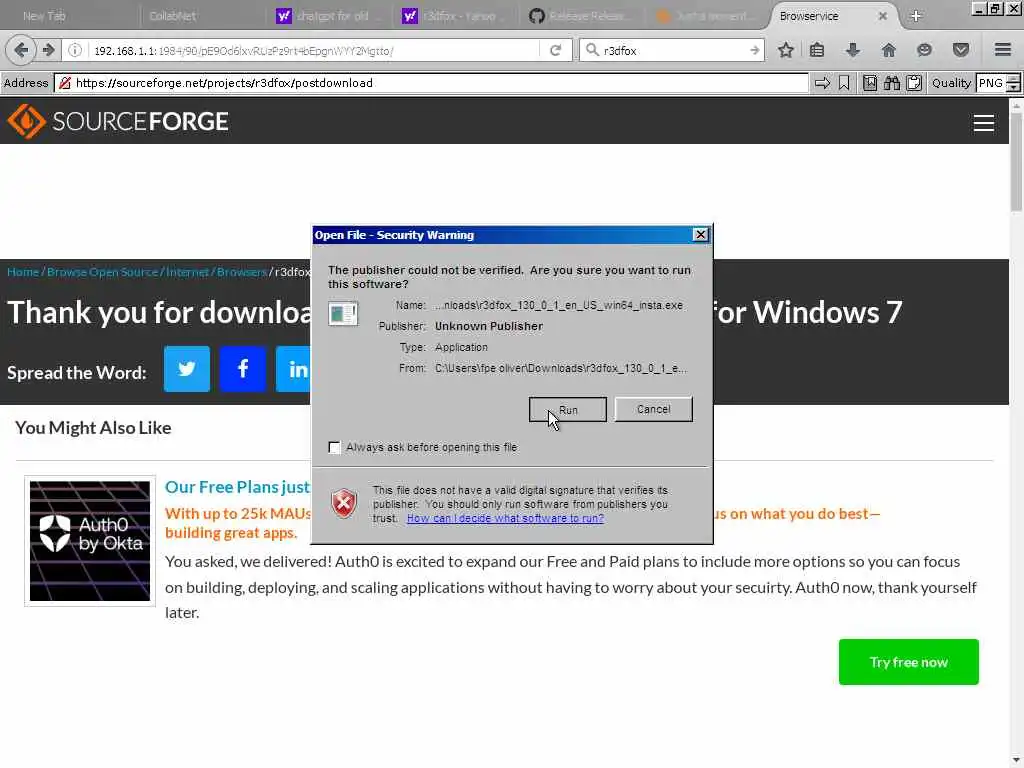The width and height of the screenshot is (1024, 768).
Task: Click Cancel in the security warning dialog
Action: click(x=653, y=409)
